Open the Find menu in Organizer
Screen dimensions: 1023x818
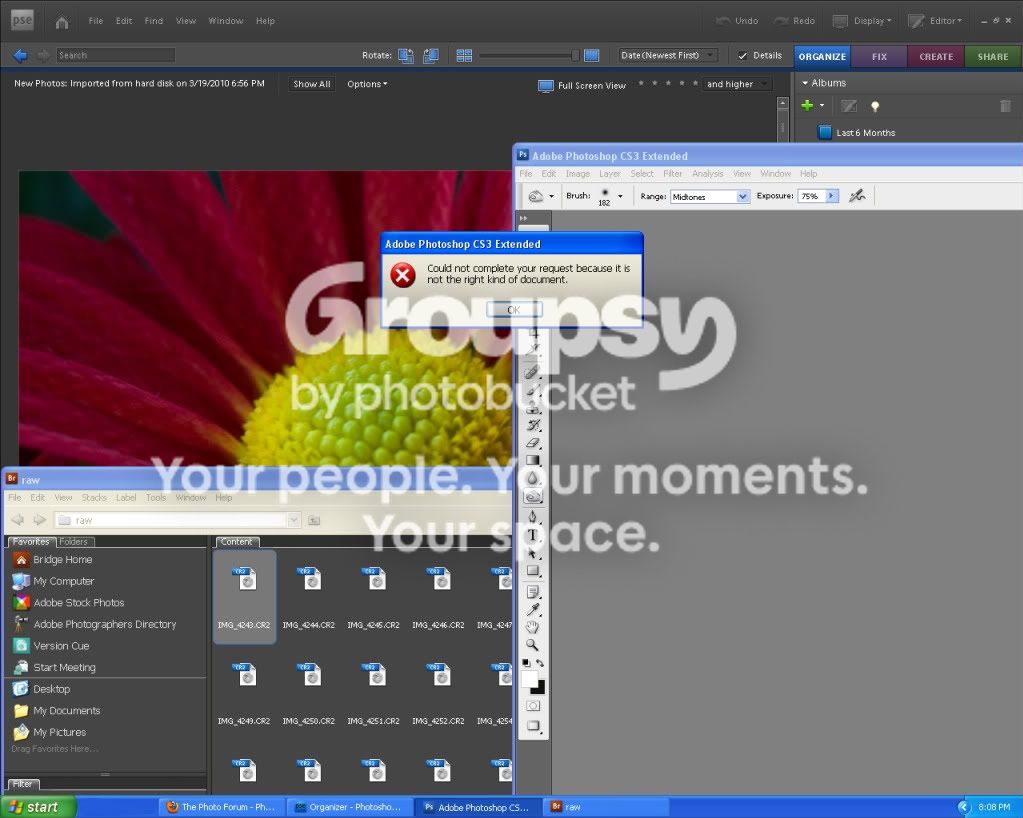[154, 21]
